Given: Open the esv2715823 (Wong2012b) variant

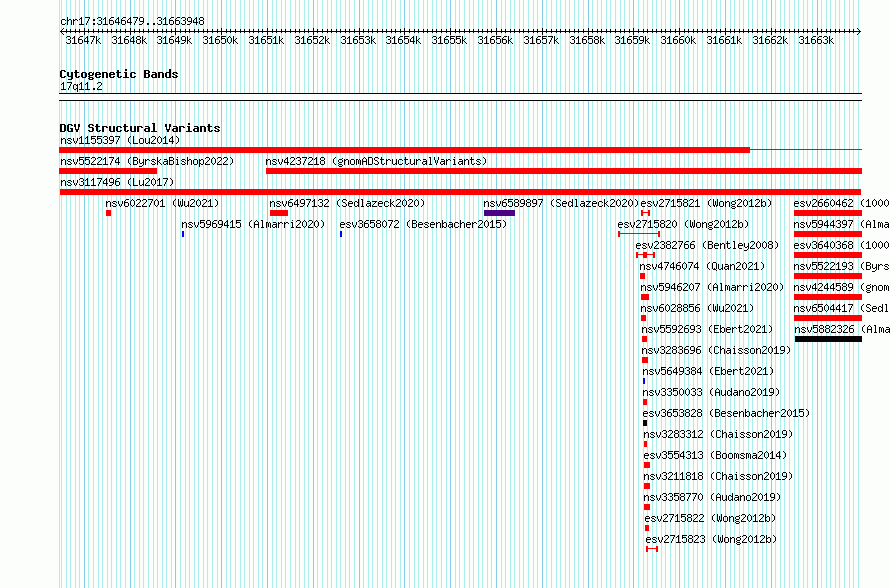Looking at the screenshot, I should pyautogui.click(x=712, y=539).
